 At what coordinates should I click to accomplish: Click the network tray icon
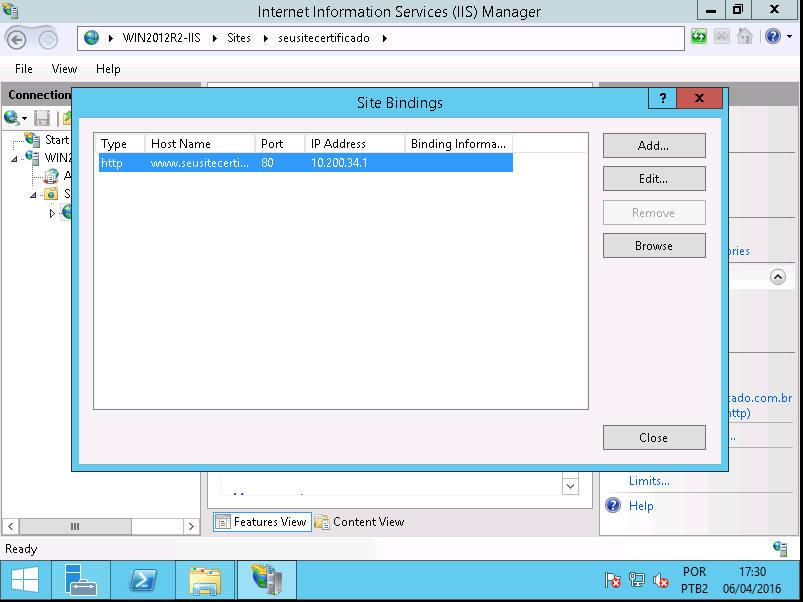[x=637, y=580]
